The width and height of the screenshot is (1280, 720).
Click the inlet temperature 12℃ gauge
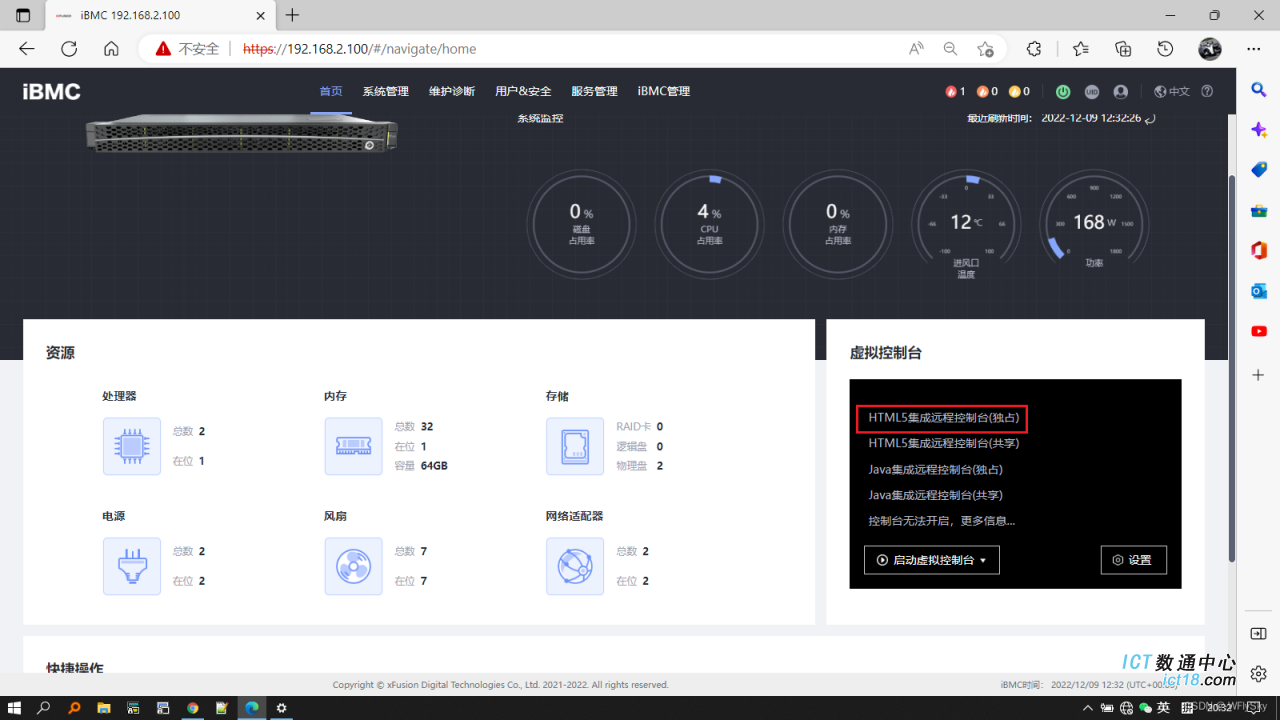coord(966,224)
